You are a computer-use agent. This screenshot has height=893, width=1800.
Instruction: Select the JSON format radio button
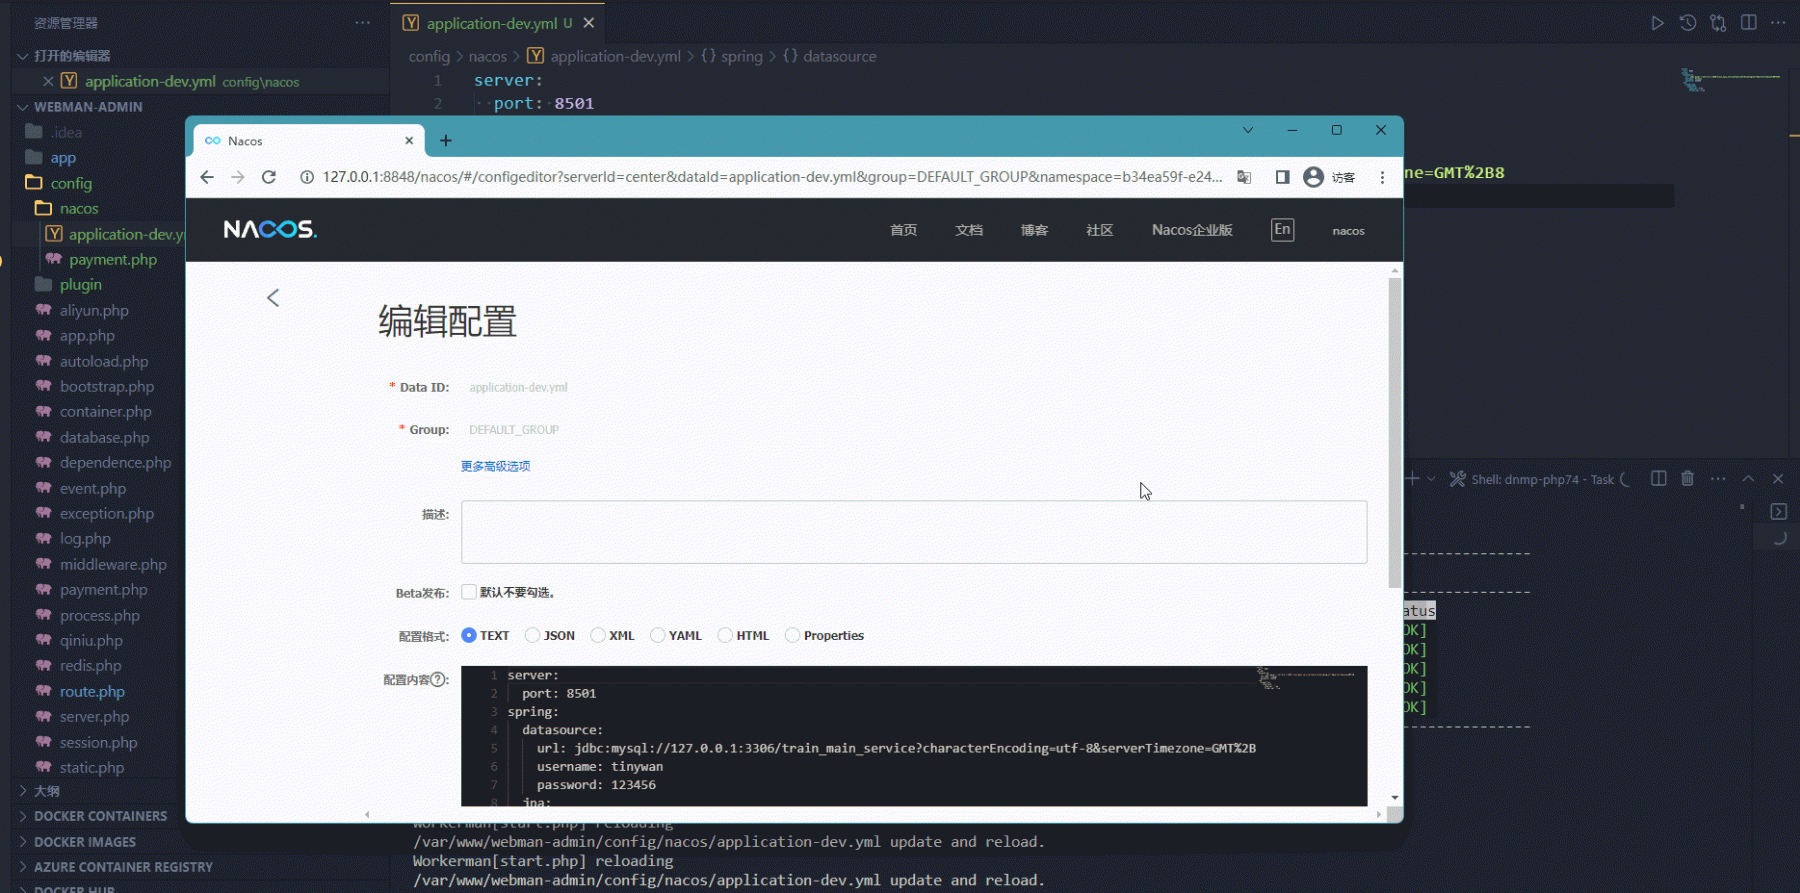point(533,636)
